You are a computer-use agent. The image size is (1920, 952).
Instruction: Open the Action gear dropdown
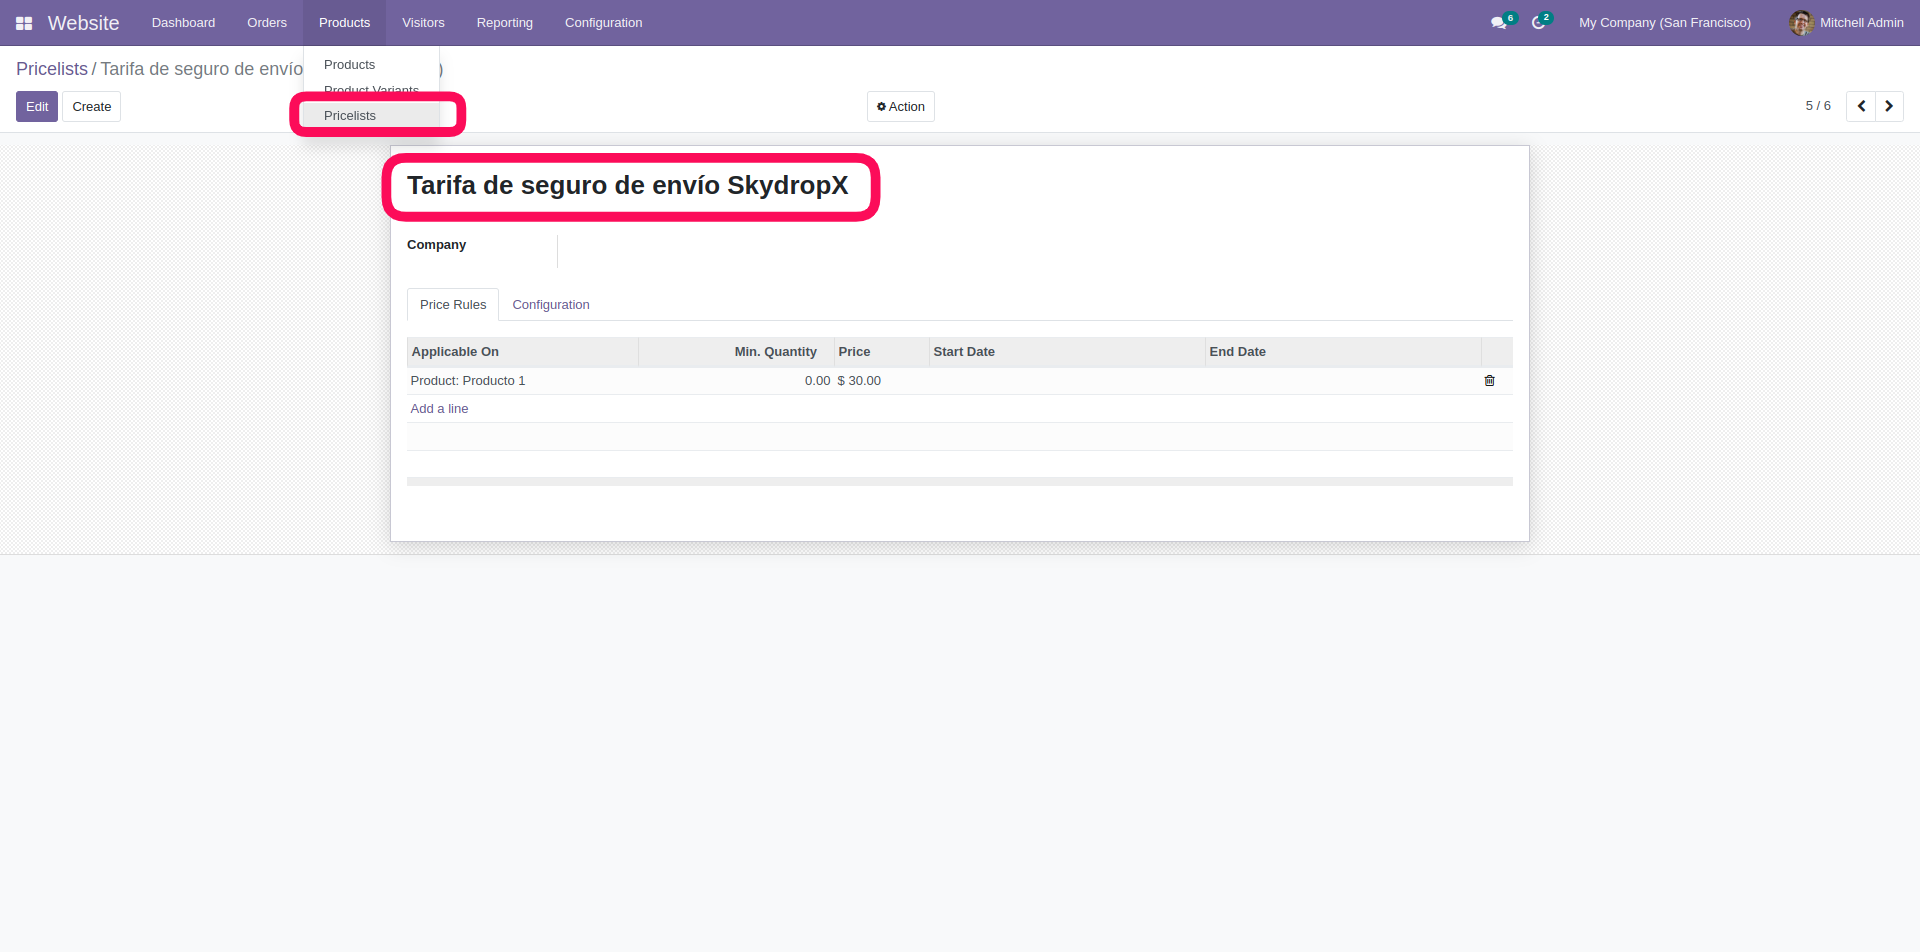click(900, 107)
